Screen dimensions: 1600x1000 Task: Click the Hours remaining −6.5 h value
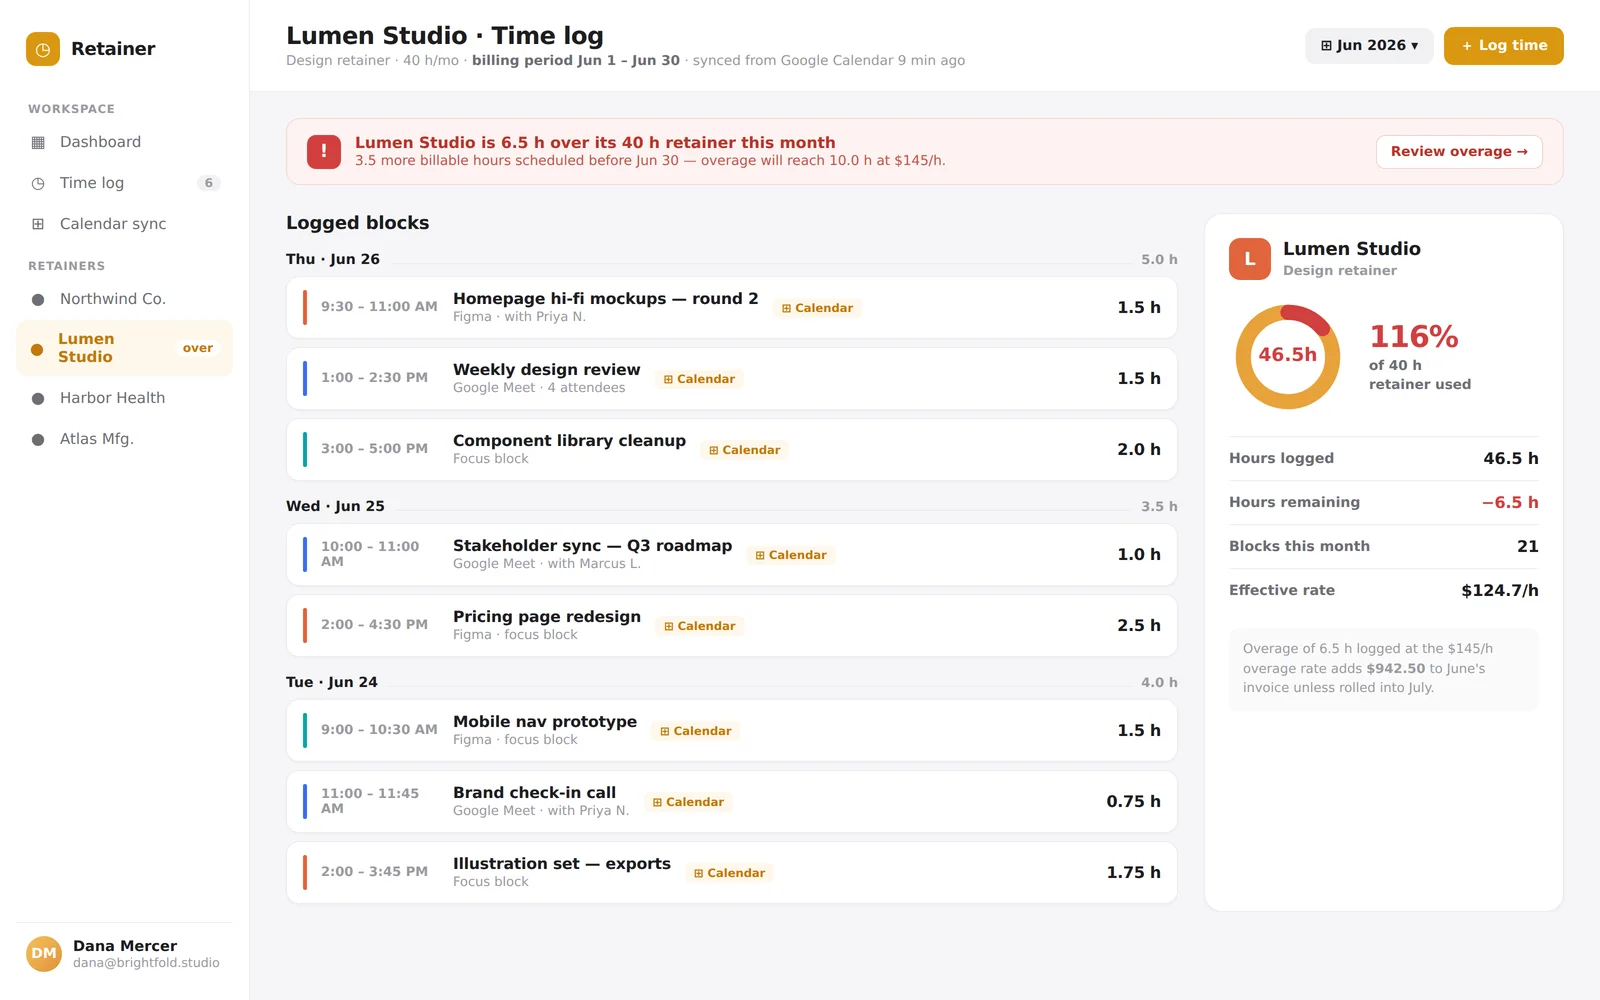[1510, 503]
